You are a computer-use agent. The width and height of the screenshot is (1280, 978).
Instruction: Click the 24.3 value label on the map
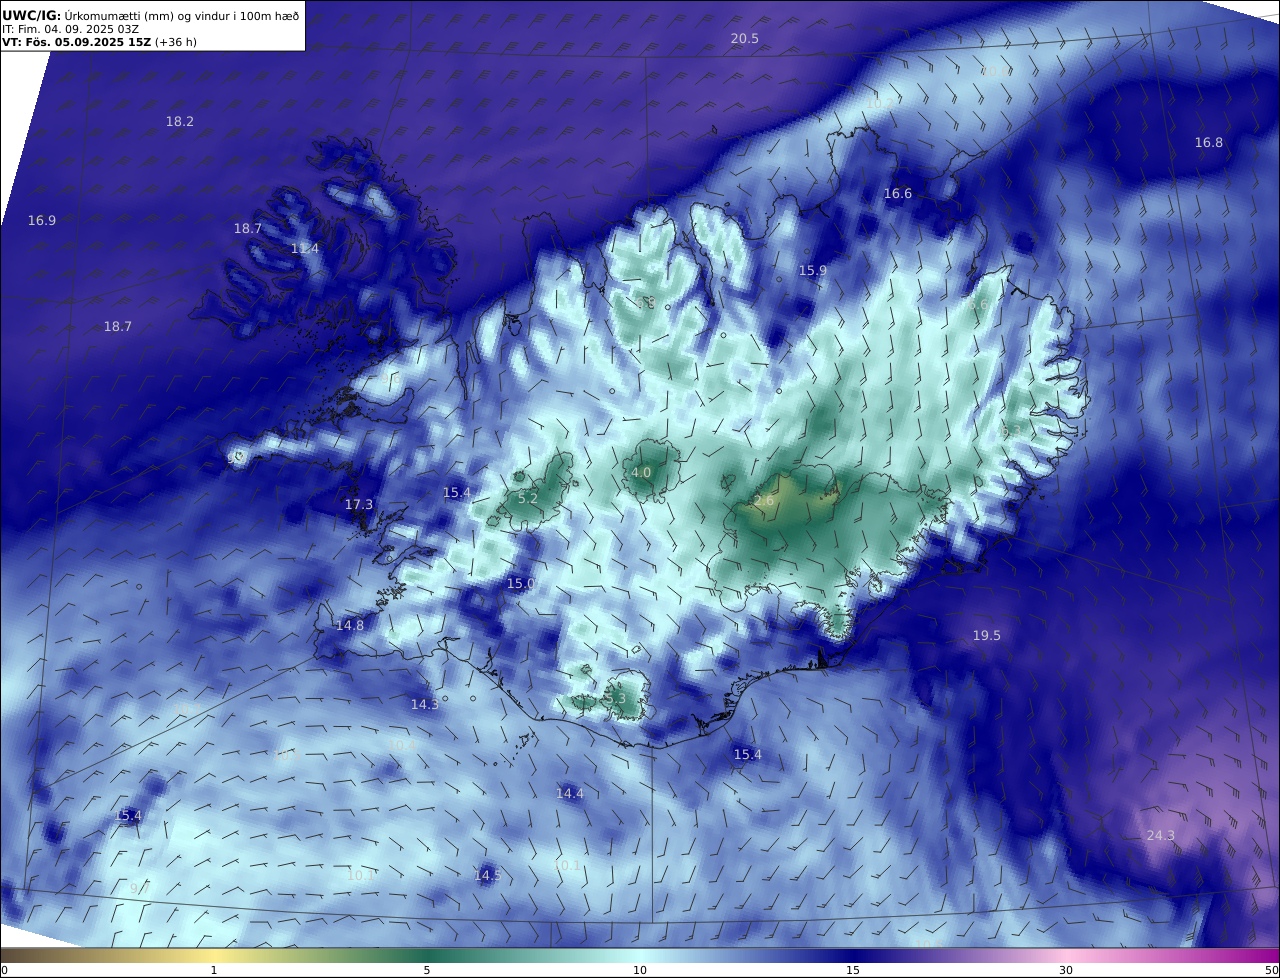coord(1161,835)
